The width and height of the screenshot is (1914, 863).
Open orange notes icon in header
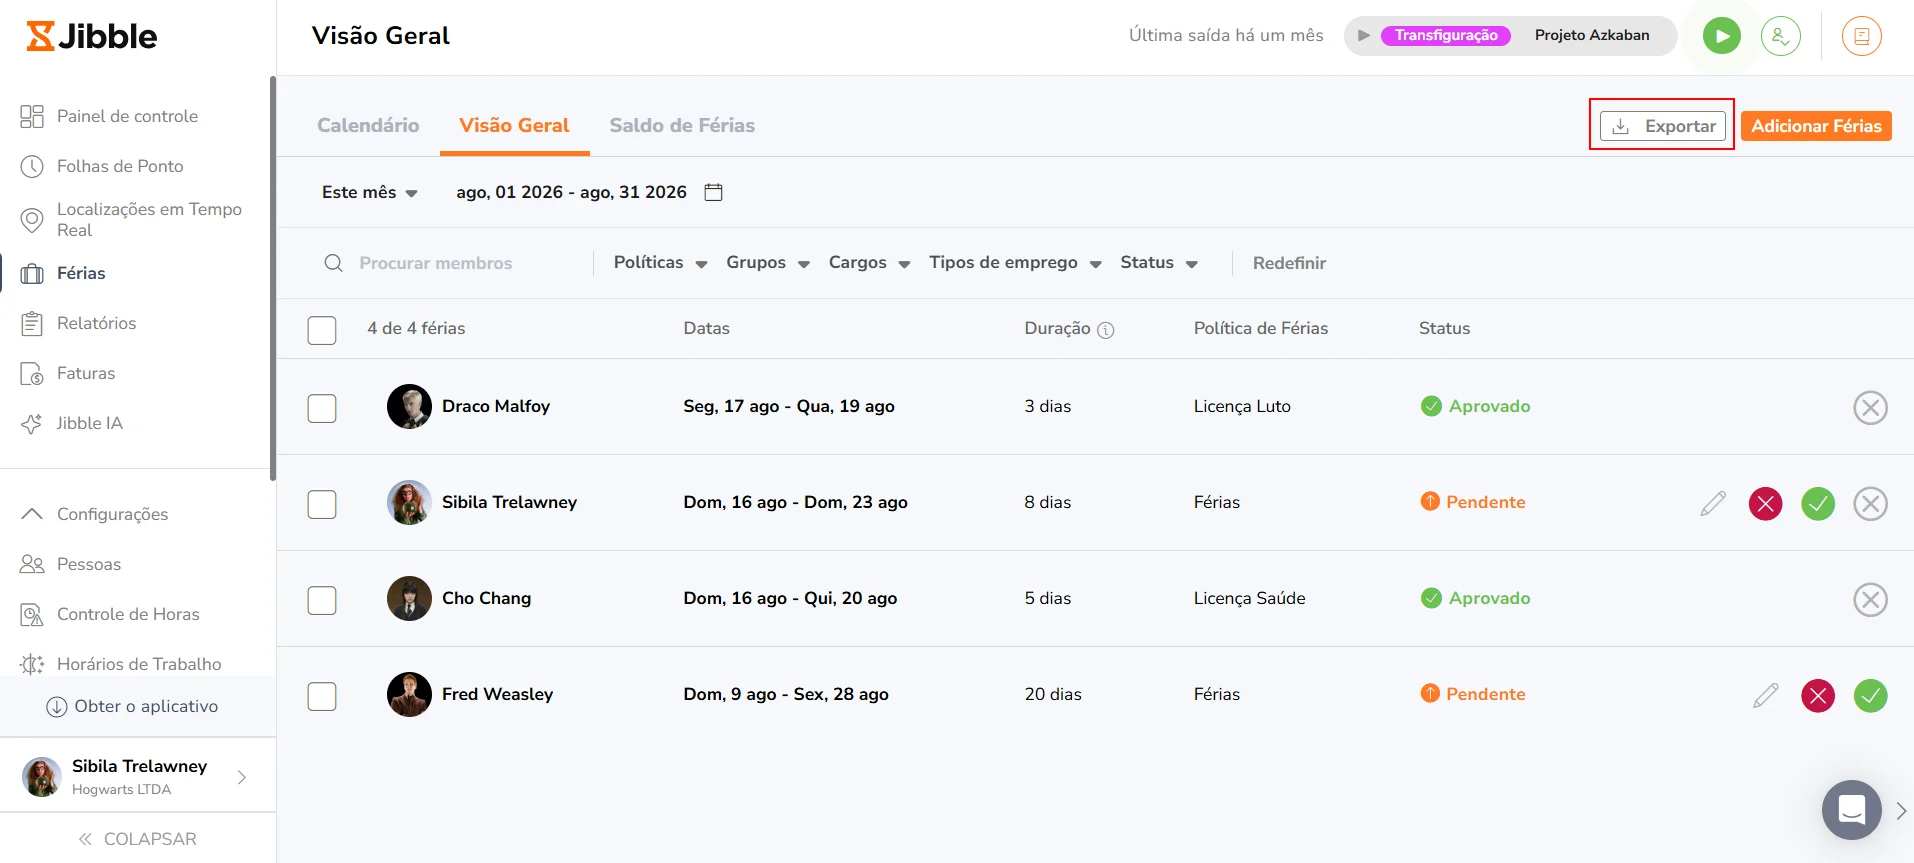pyautogui.click(x=1861, y=36)
